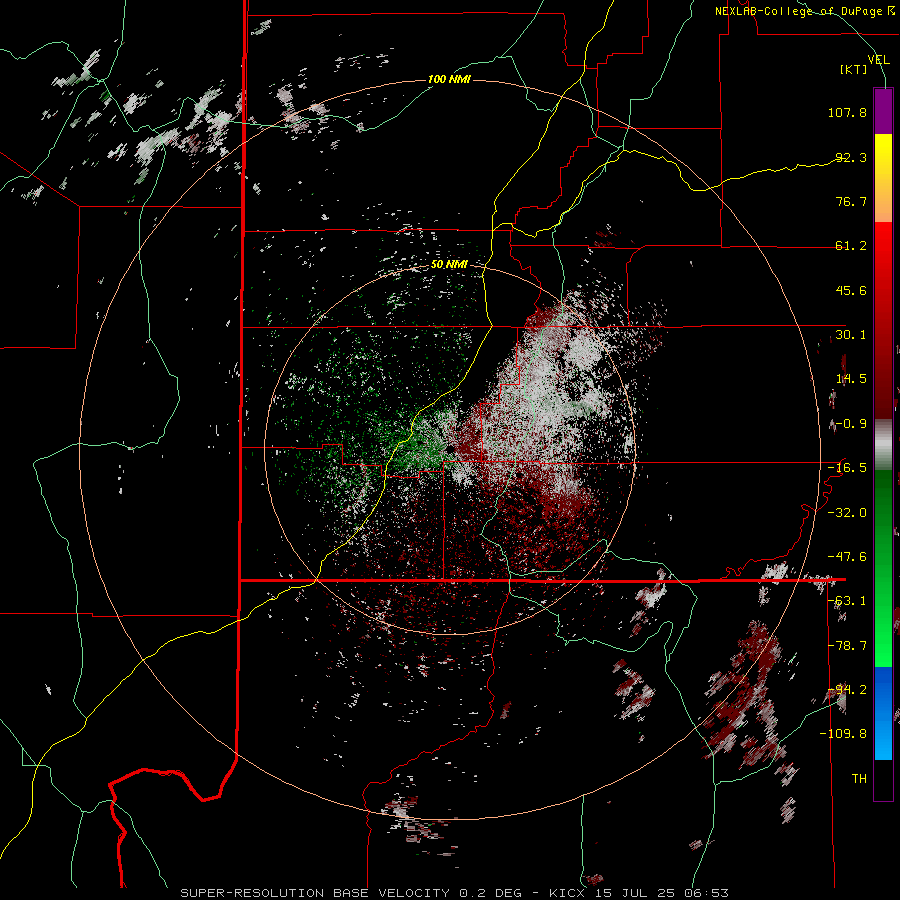Click the -94.2 scale value
Screen dimensions: 900x900
pos(847,690)
